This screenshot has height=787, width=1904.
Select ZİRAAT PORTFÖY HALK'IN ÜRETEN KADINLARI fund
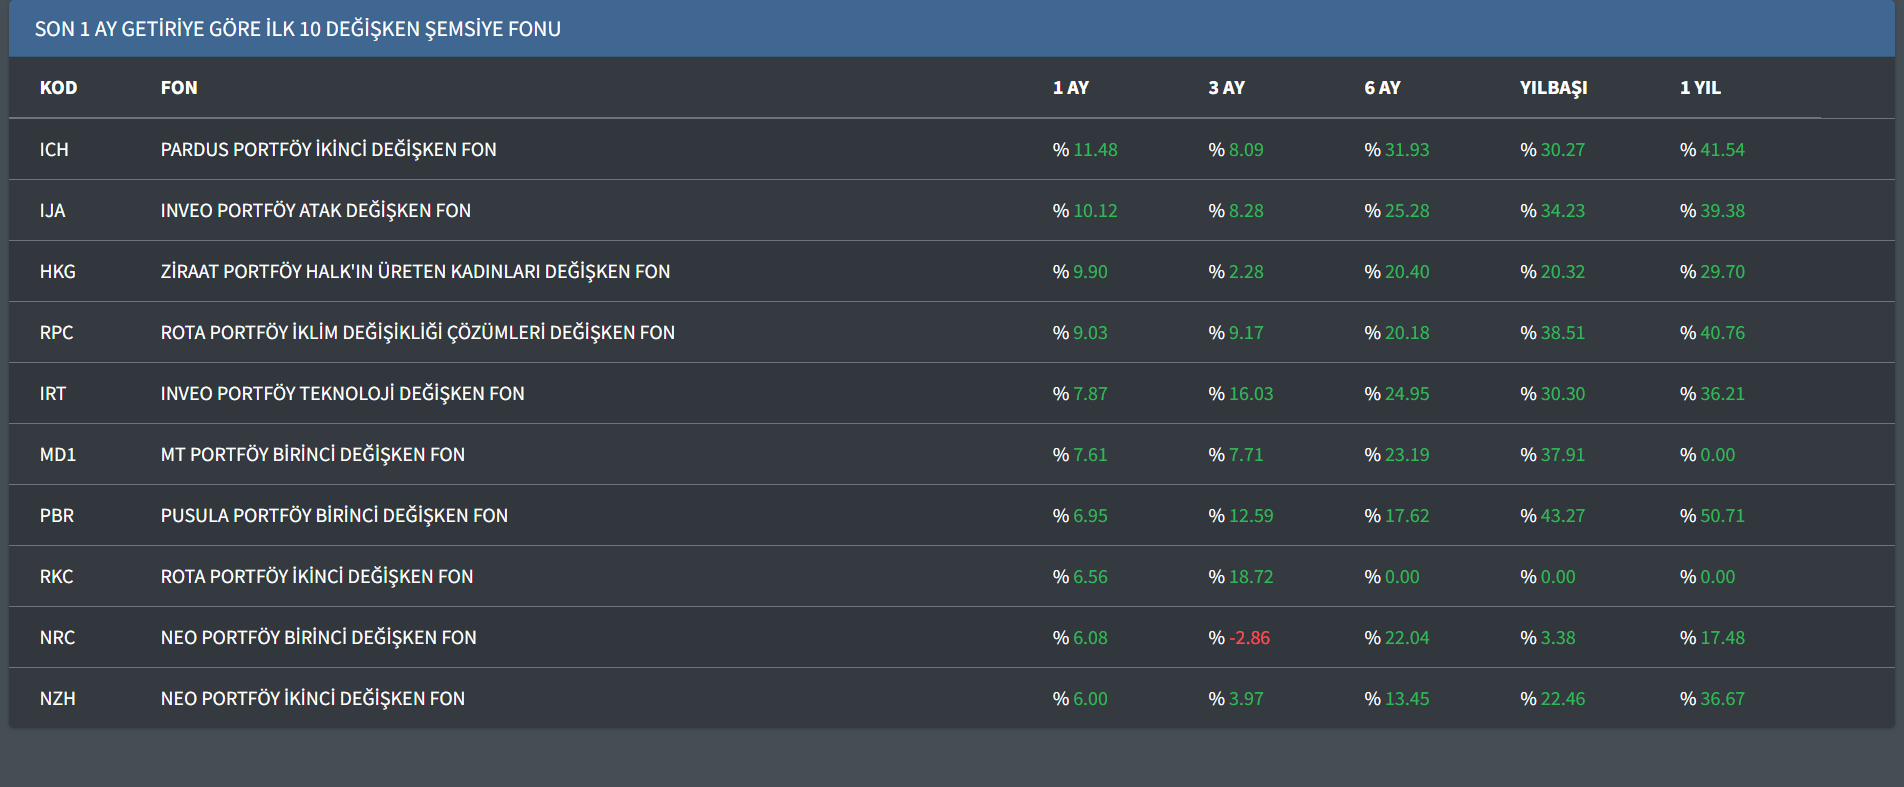(x=415, y=272)
